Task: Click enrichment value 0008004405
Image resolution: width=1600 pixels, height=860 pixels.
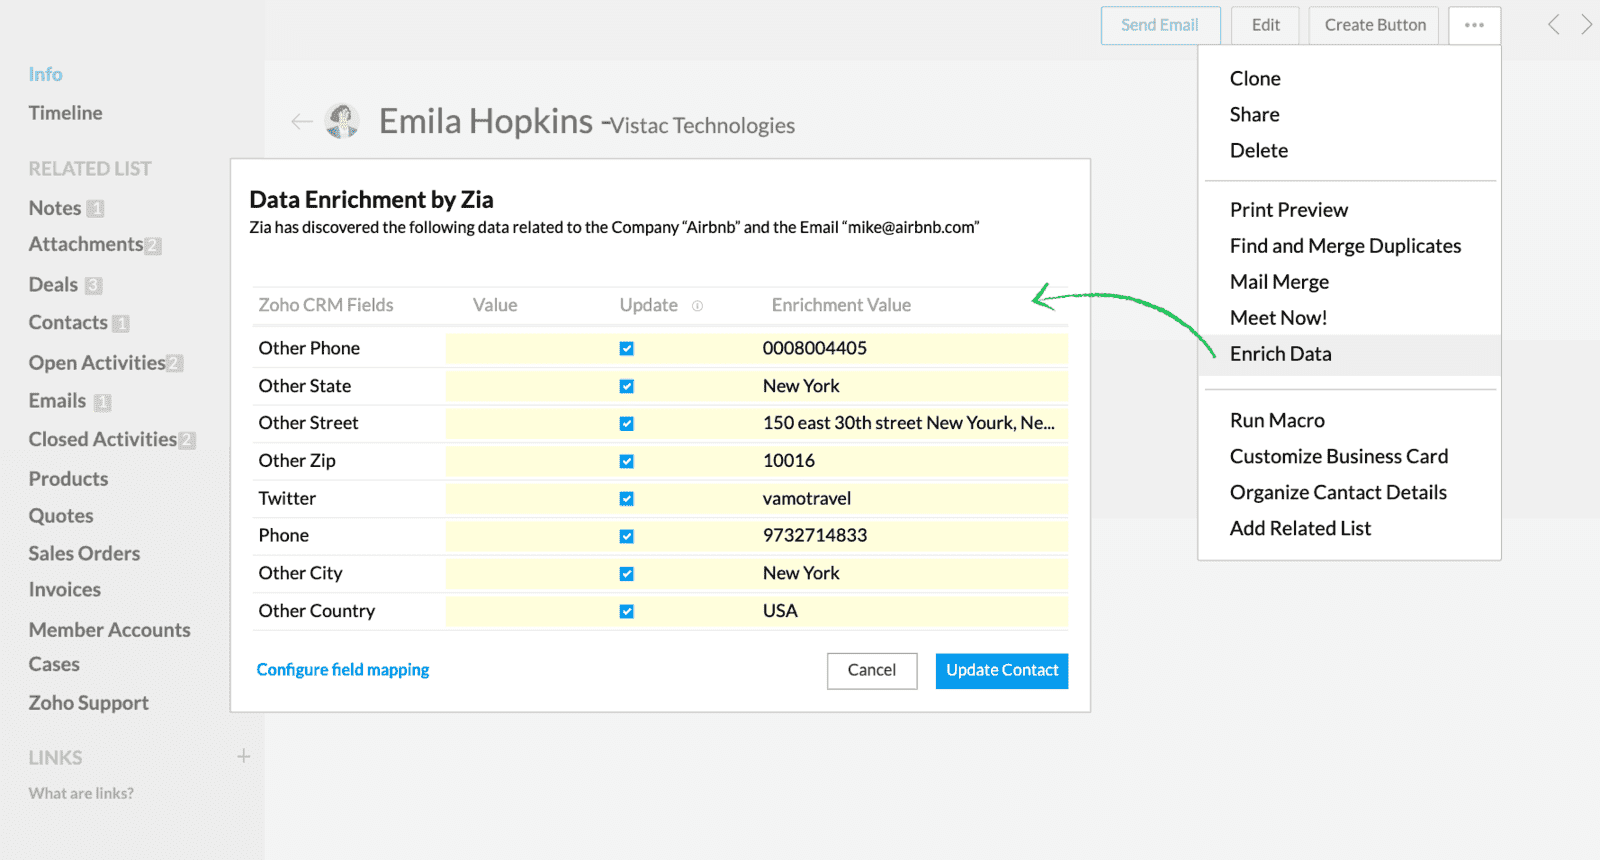Action: point(814,348)
